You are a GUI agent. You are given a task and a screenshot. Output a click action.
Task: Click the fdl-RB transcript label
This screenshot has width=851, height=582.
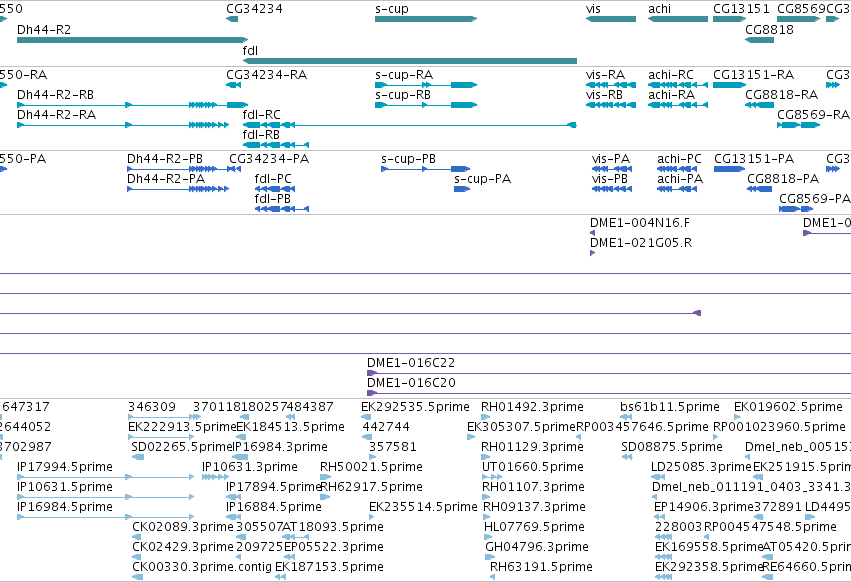261,134
